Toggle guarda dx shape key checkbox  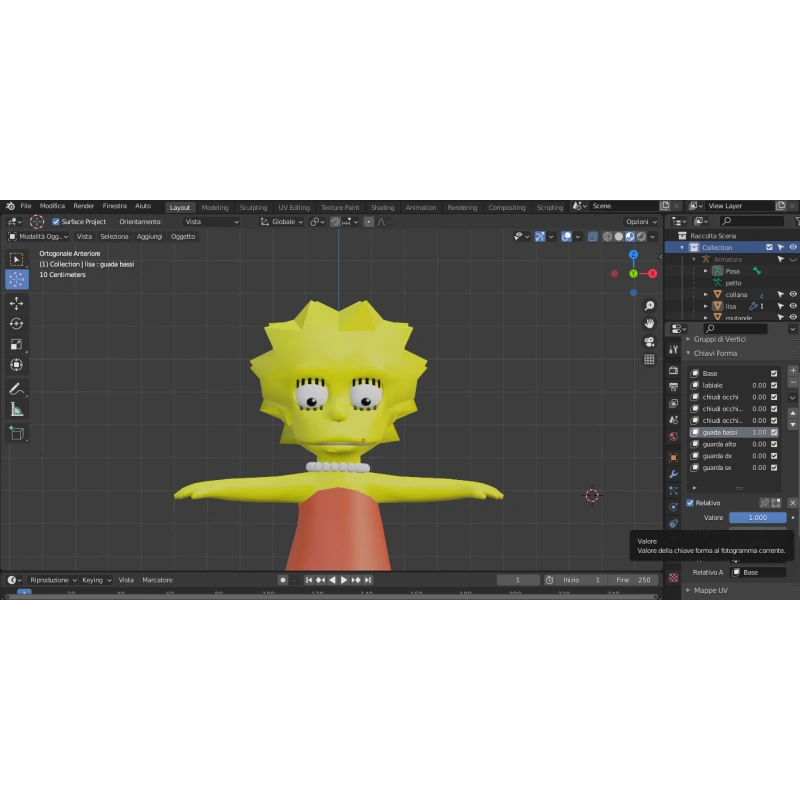(x=774, y=456)
